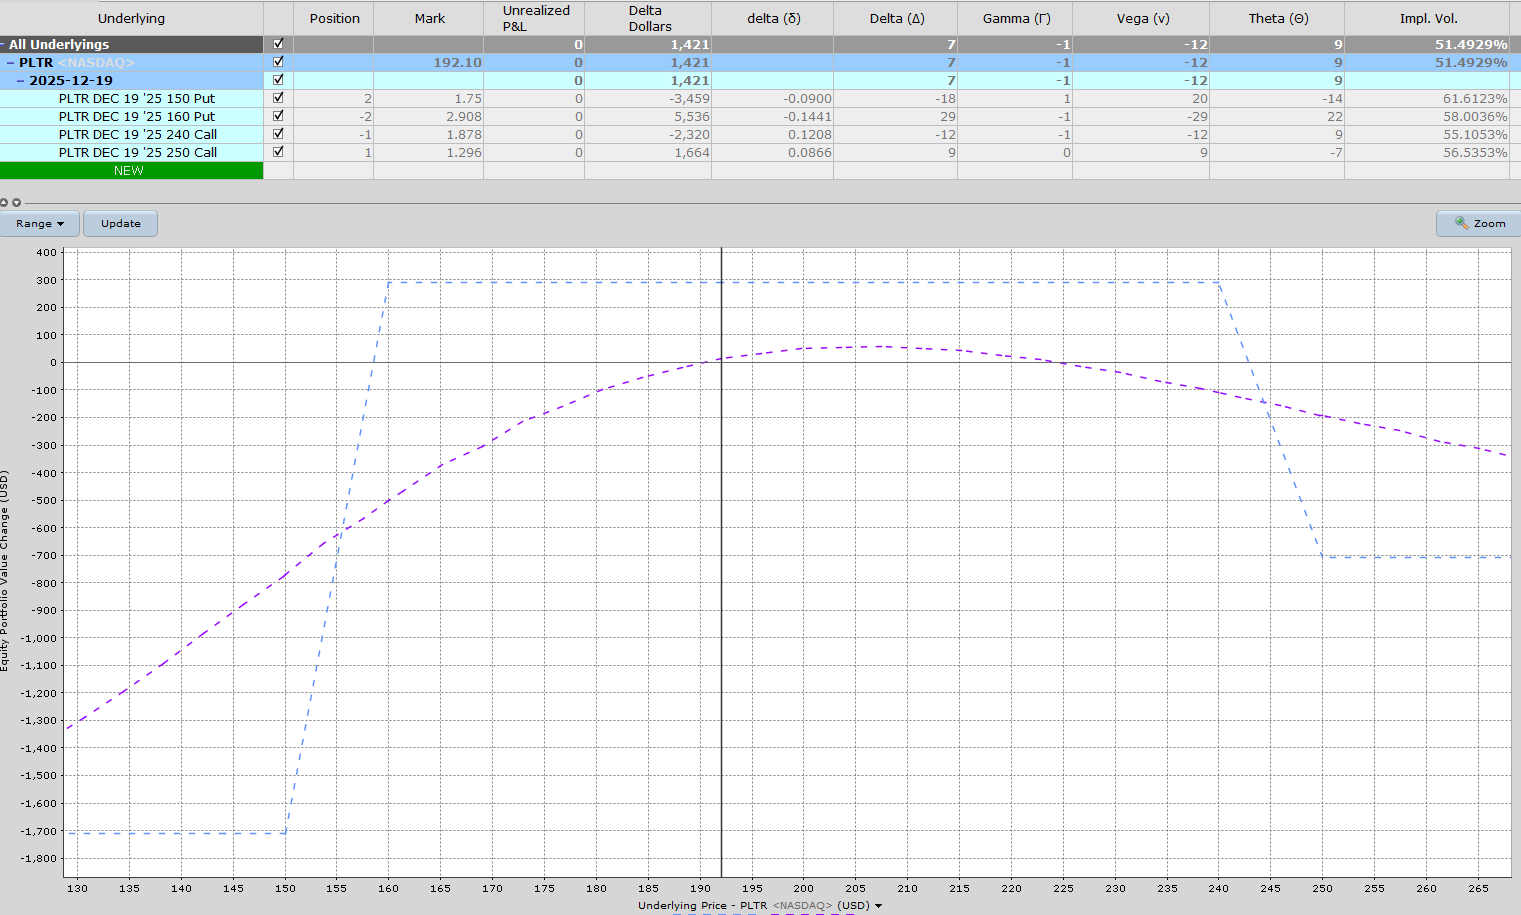Image resolution: width=1521 pixels, height=915 pixels.
Task: Uncheck the PLTR 160 Put checkbox
Action: [x=278, y=116]
